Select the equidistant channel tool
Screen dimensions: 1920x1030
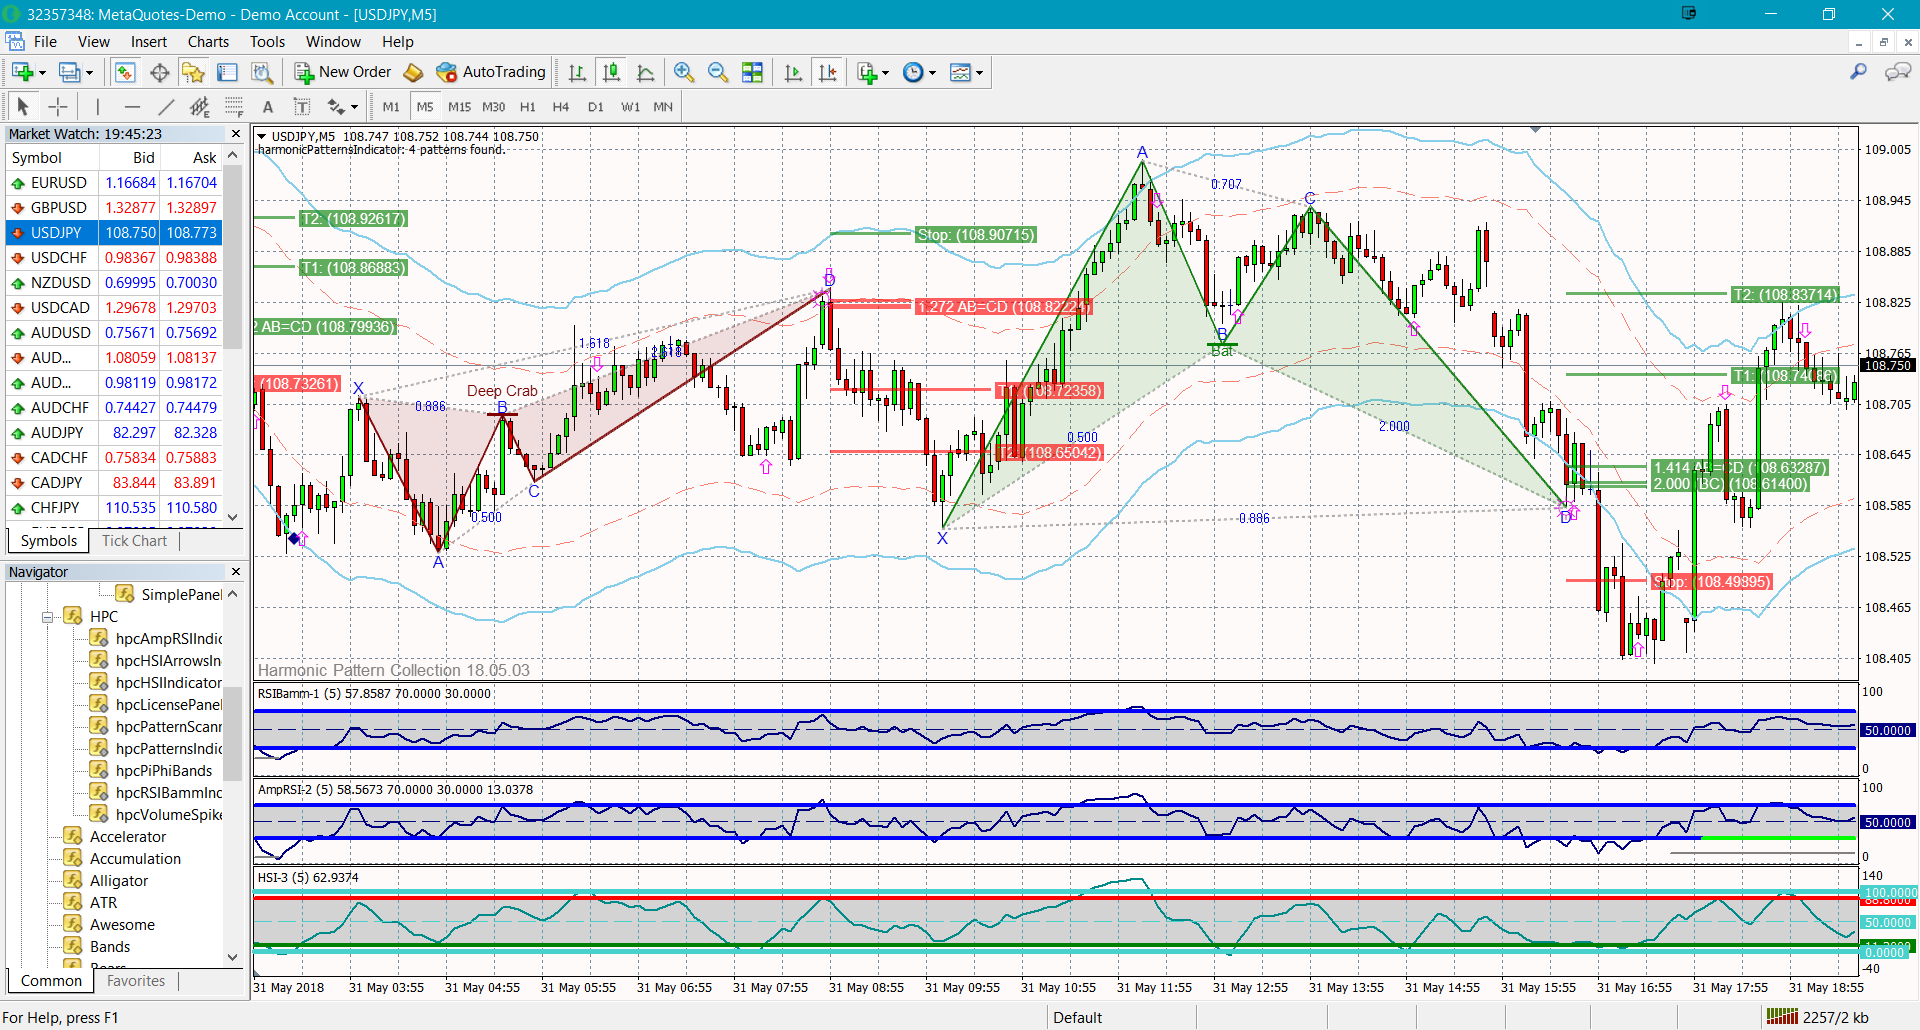tap(200, 106)
